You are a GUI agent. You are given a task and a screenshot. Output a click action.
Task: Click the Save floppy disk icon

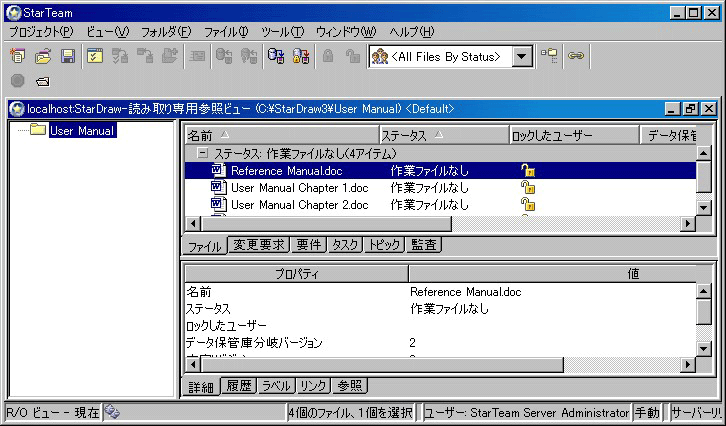click(68, 56)
